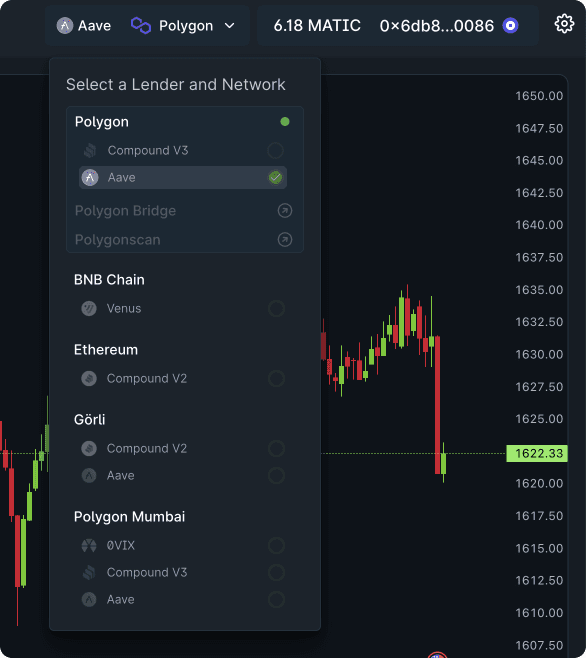Click the 'Select a Lender and Network' title
Screen dimensions: 586x658
175,84
